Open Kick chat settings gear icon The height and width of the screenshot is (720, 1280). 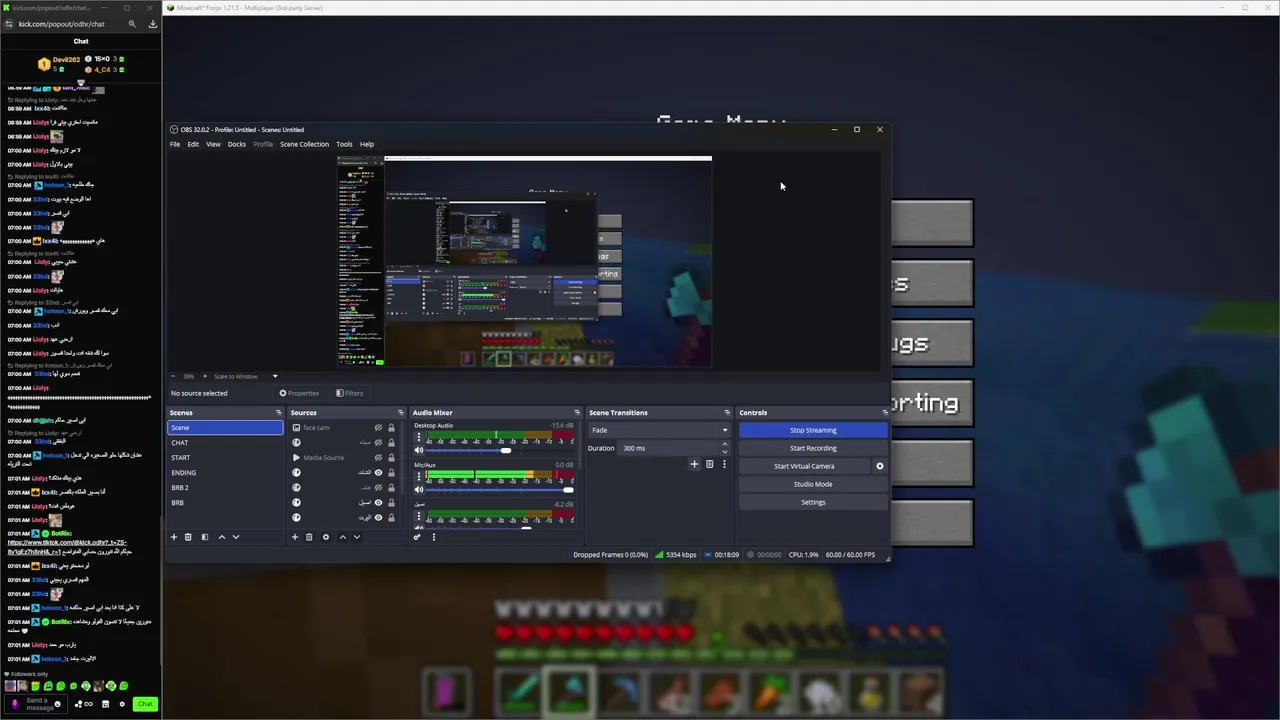[122, 704]
